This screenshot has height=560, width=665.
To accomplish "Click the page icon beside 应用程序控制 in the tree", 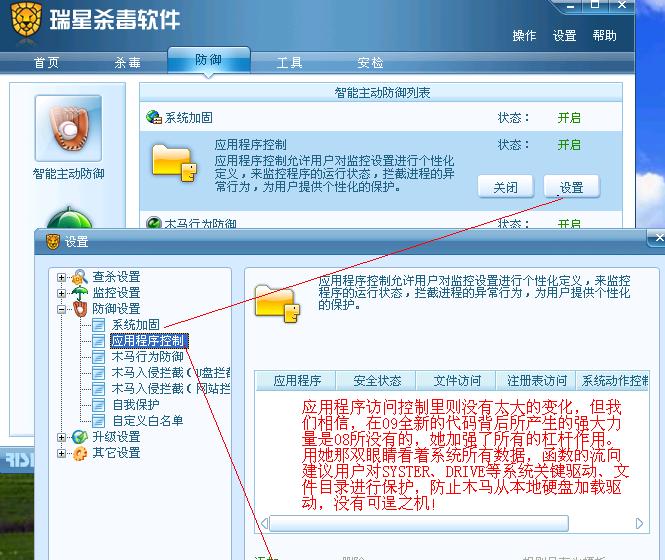I will [x=98, y=341].
